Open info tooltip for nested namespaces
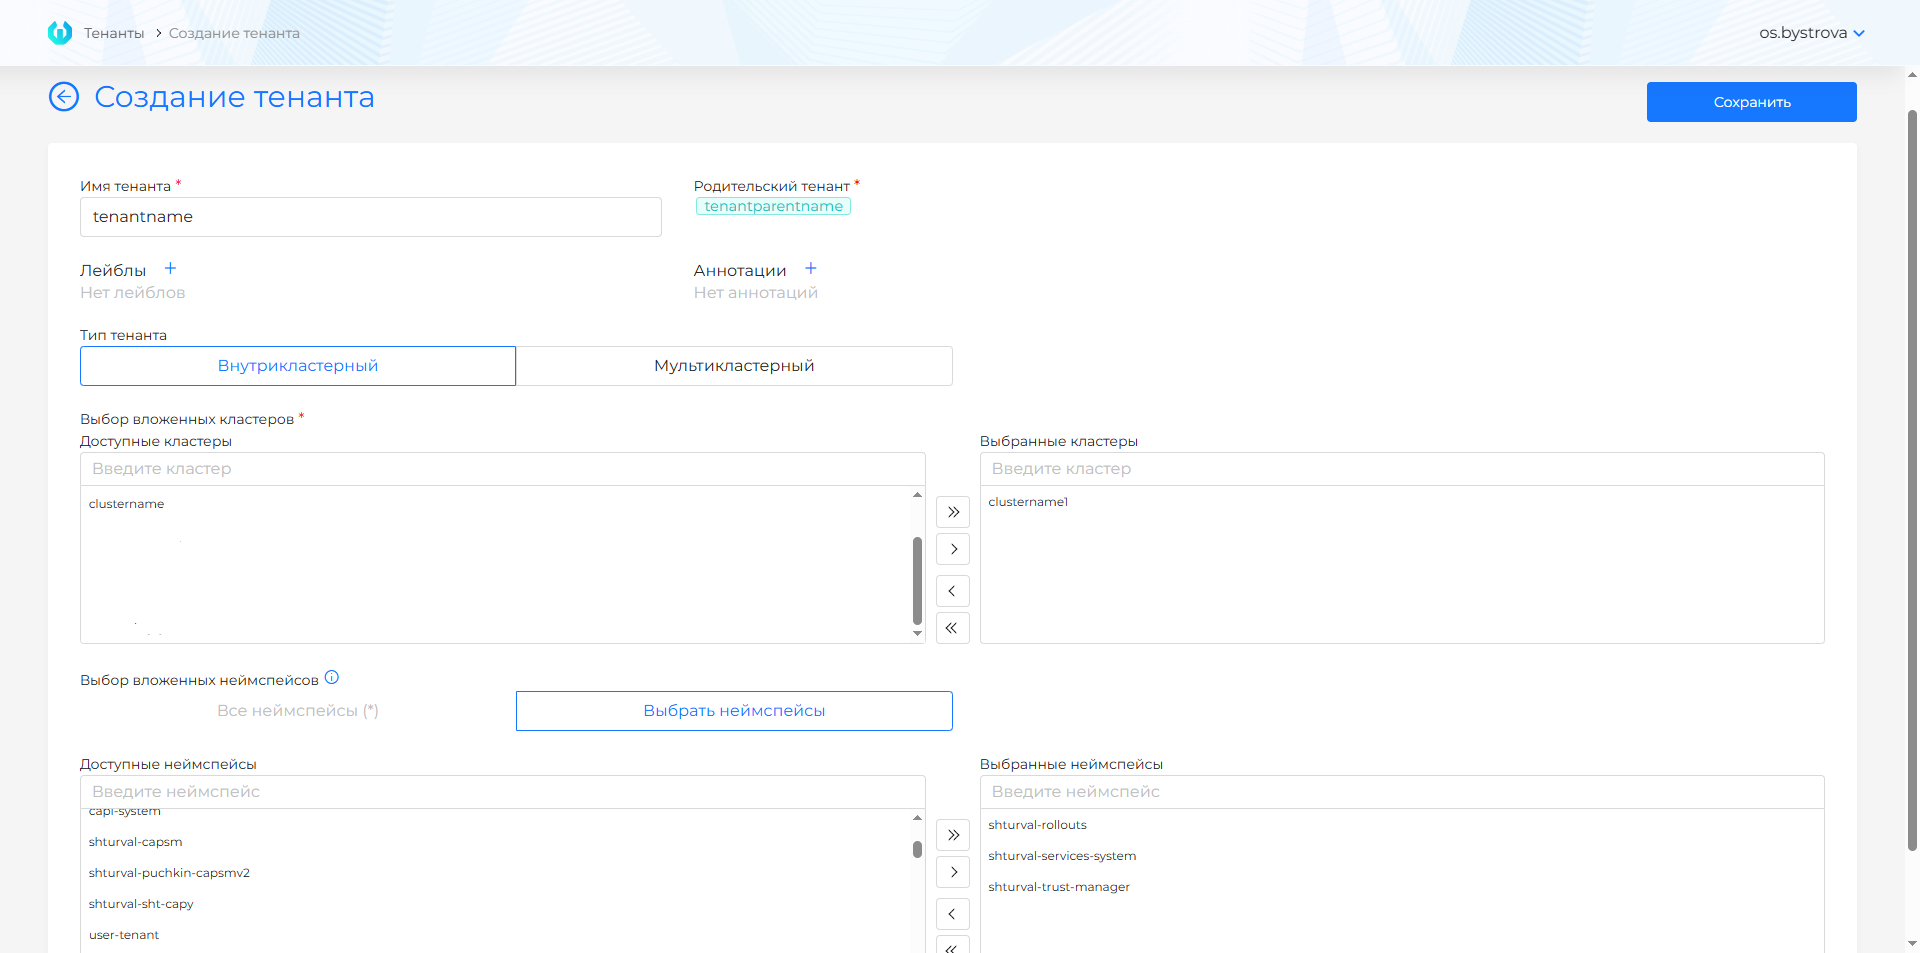This screenshot has width=1920, height=953. (332, 678)
